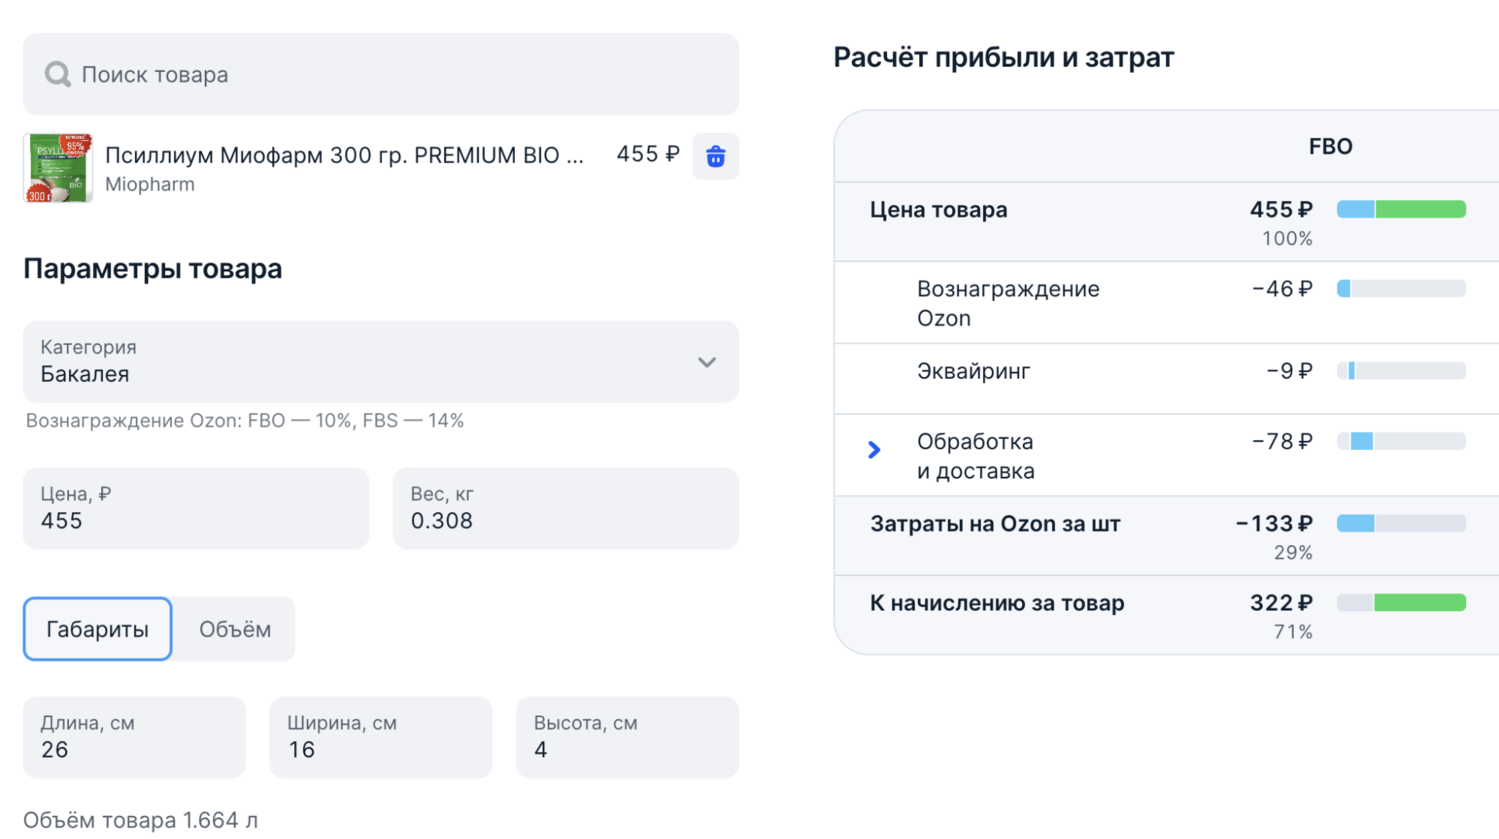The image size is (1499, 839).
Task: Click the Поиск товара search field
Action: (400, 75)
